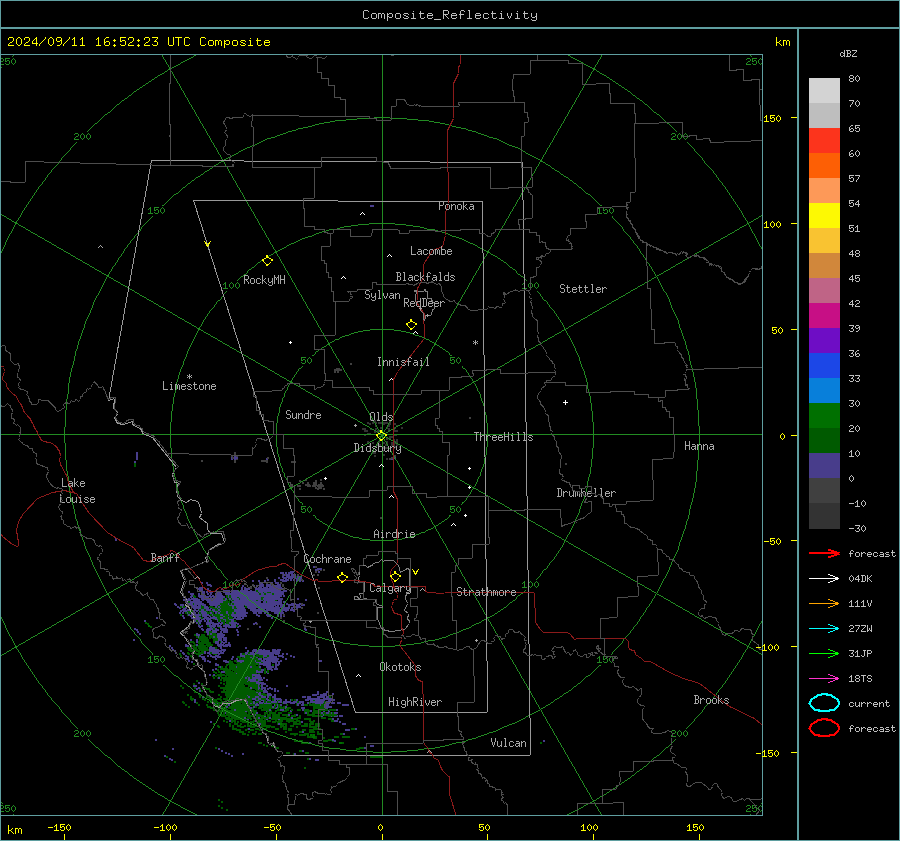Click the asterisk marker above Limestone
Screen dimensions: 900x841
tap(189, 377)
